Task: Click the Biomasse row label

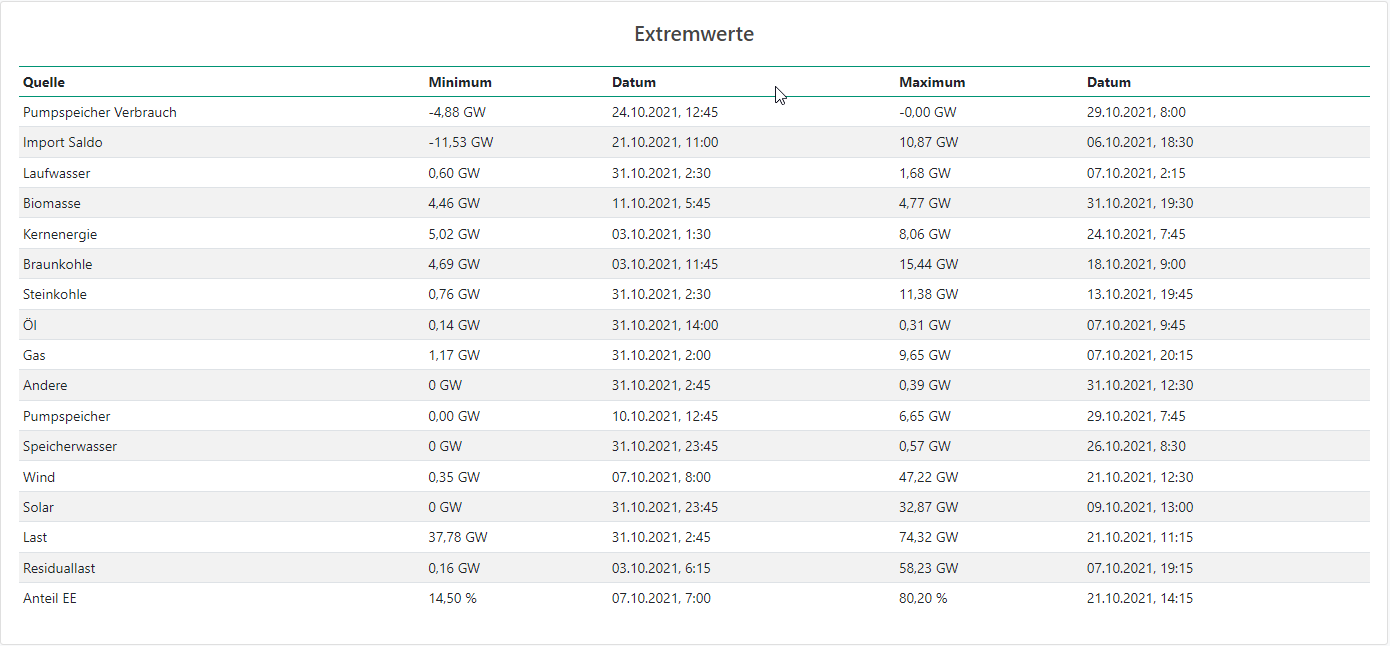Action: (52, 203)
